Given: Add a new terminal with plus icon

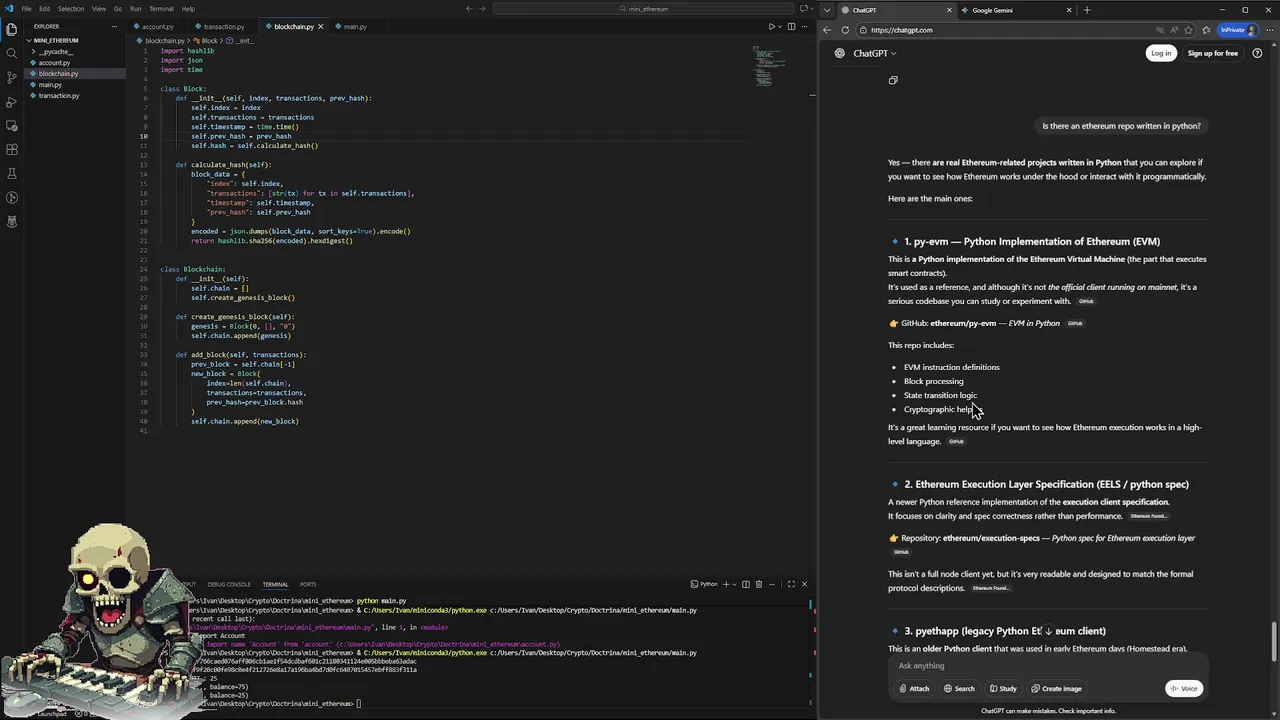Looking at the screenshot, I should 727,584.
